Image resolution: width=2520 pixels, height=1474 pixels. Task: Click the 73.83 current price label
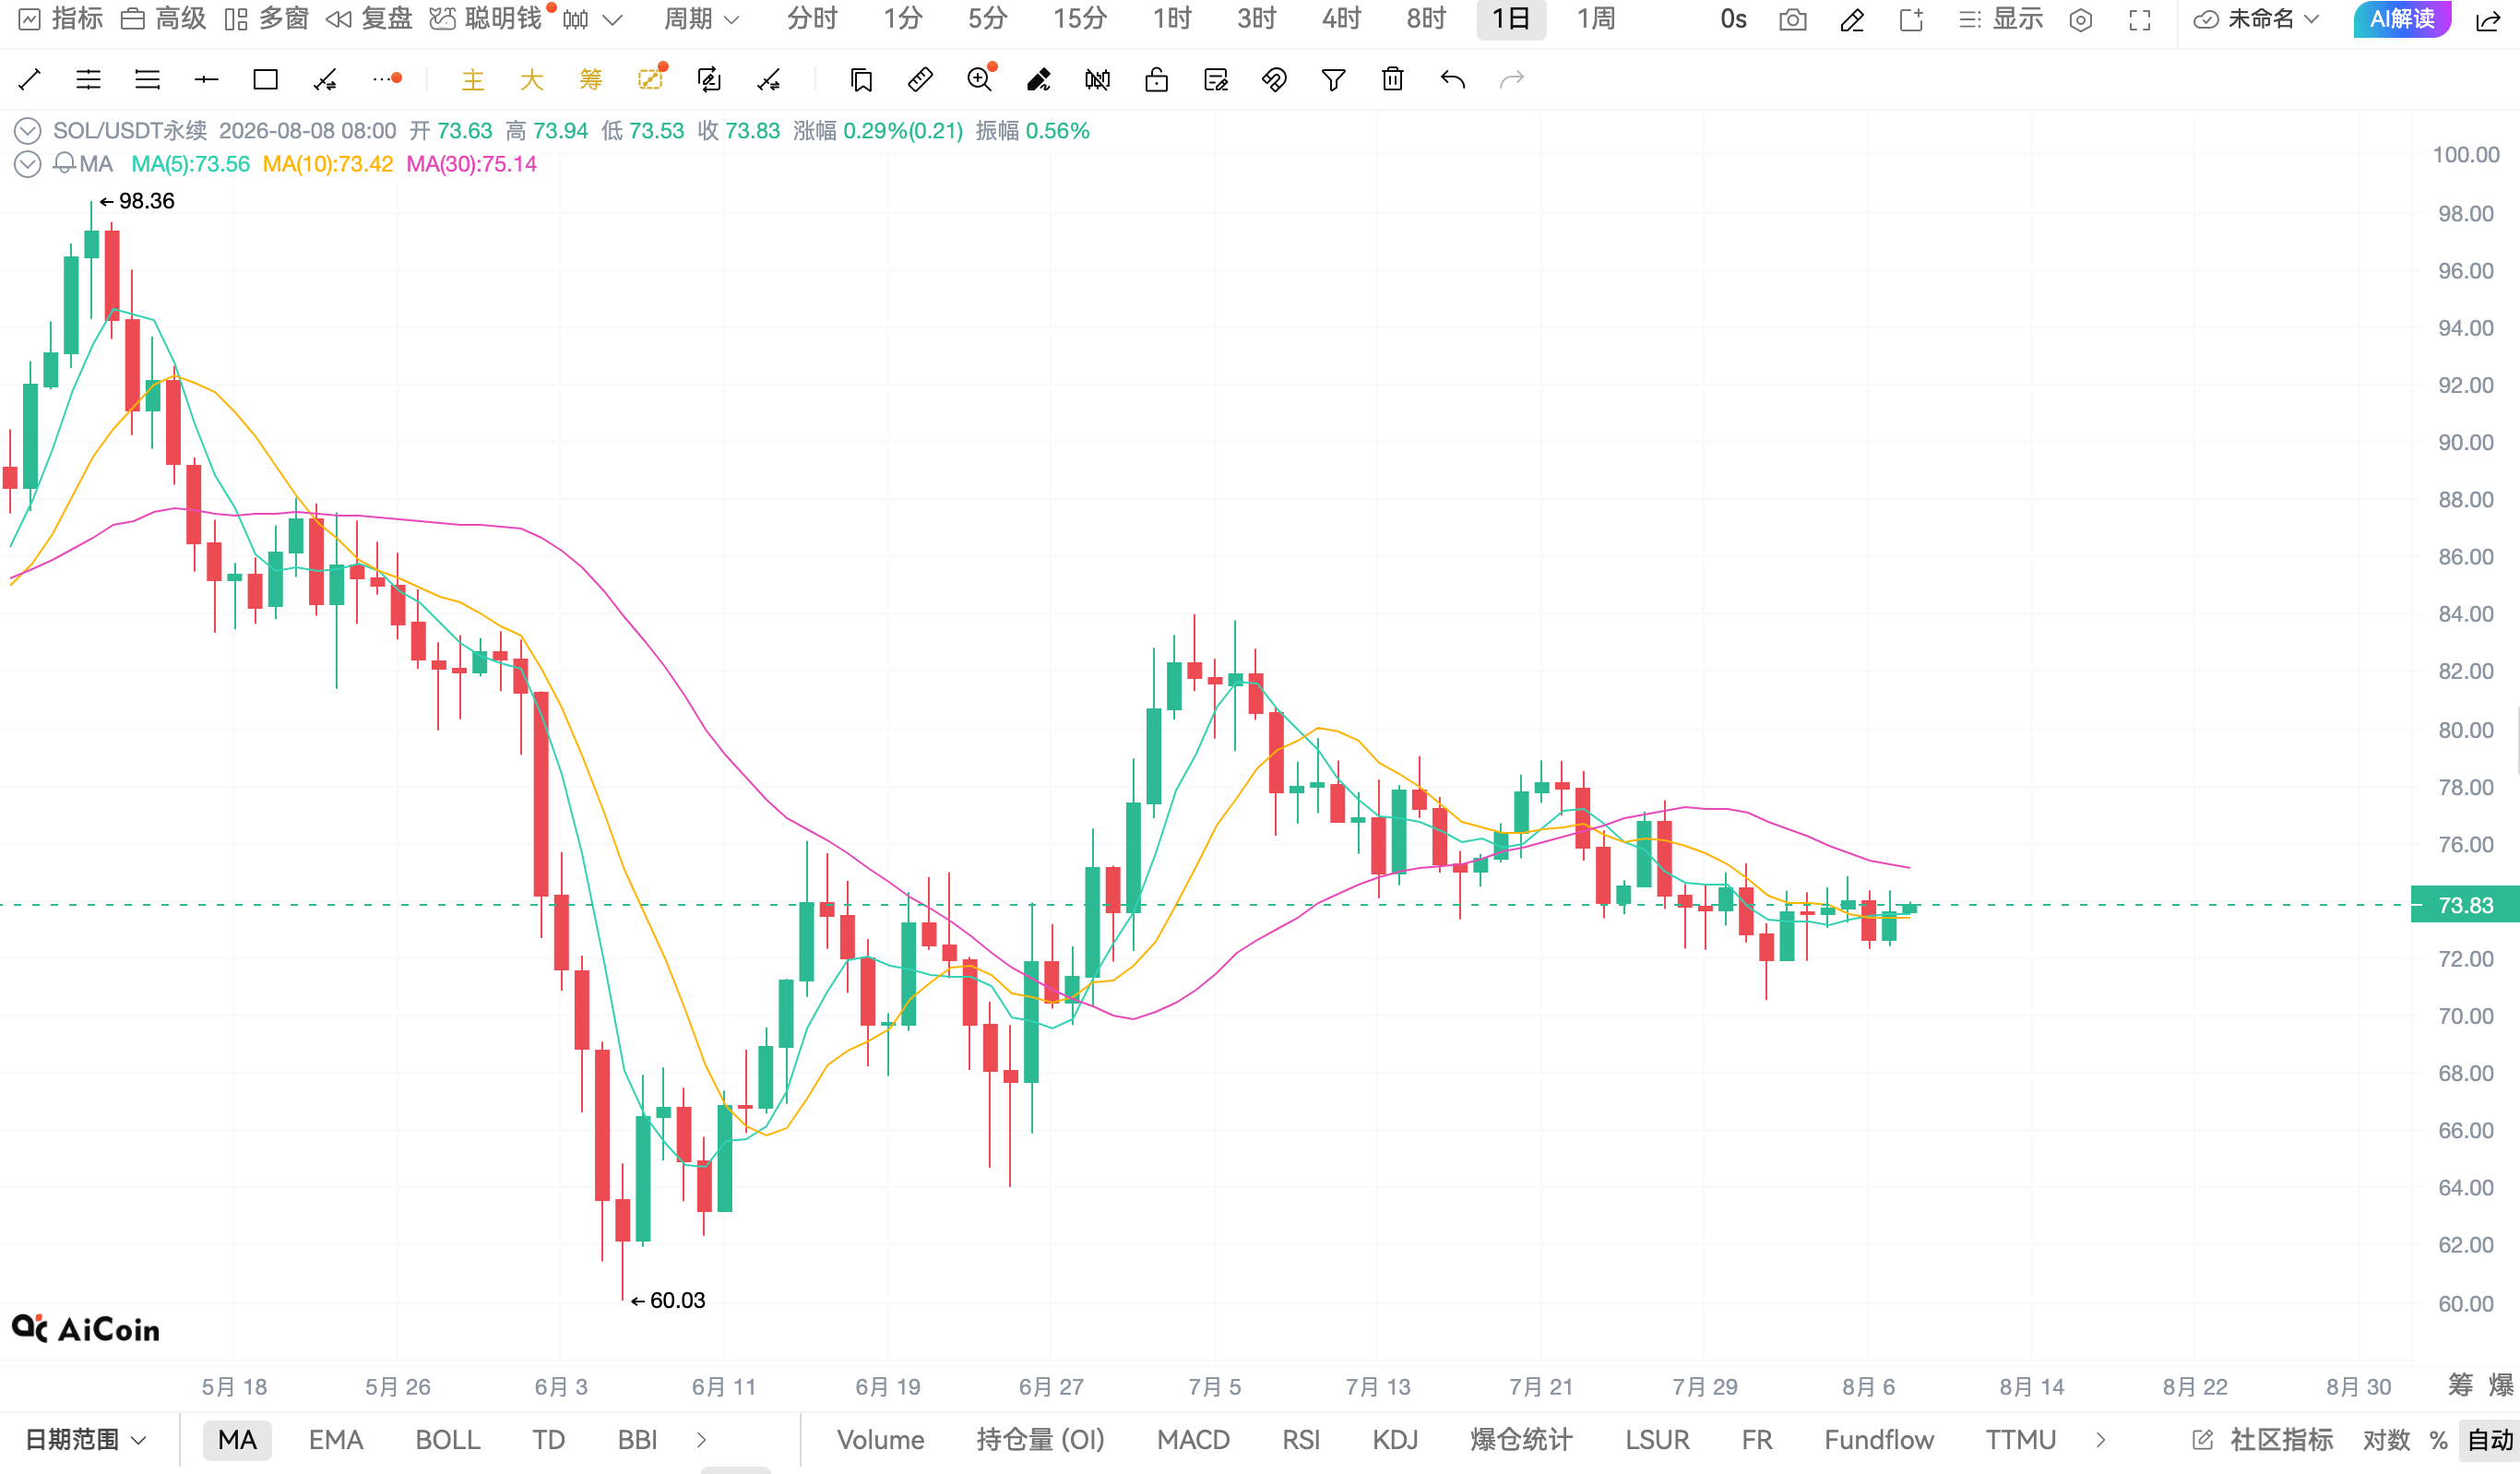point(2465,905)
